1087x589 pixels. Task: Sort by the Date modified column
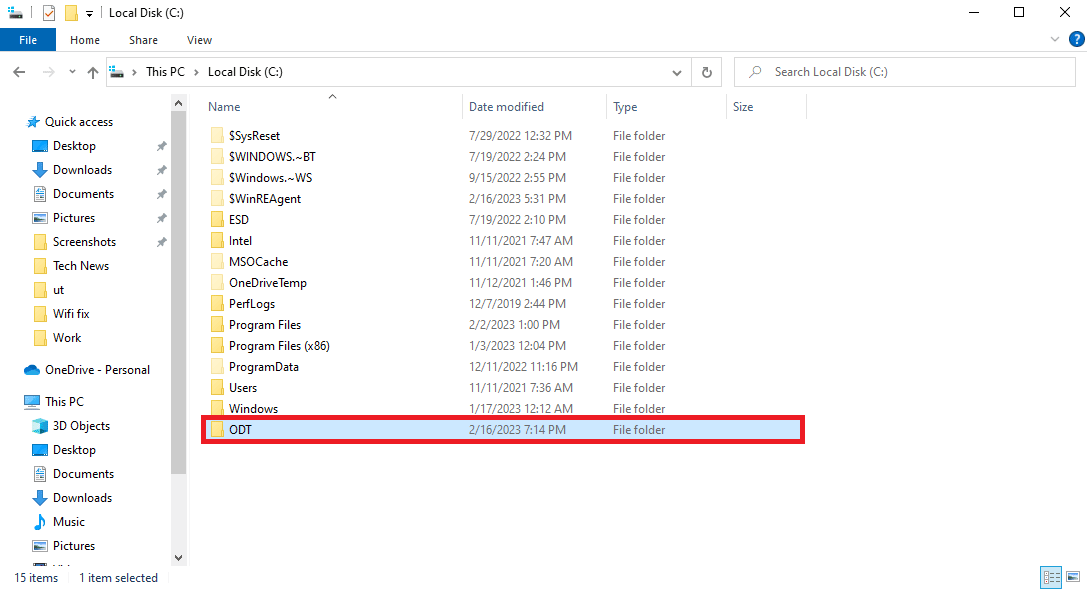click(x=506, y=107)
